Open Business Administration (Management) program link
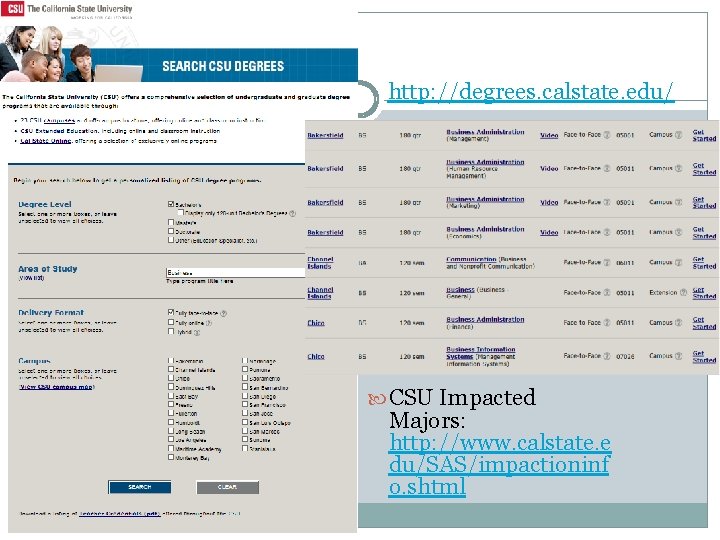The width and height of the screenshot is (720, 540). (x=485, y=132)
